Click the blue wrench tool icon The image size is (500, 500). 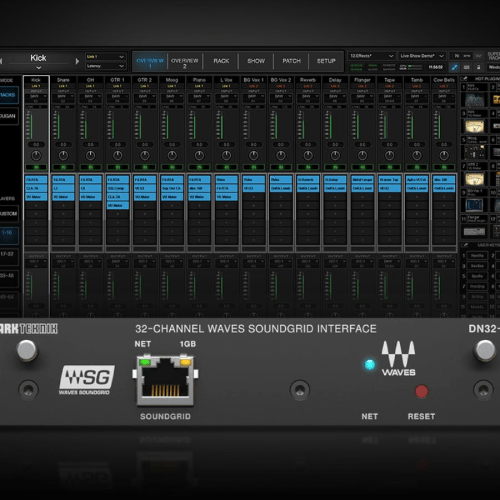pos(454,67)
